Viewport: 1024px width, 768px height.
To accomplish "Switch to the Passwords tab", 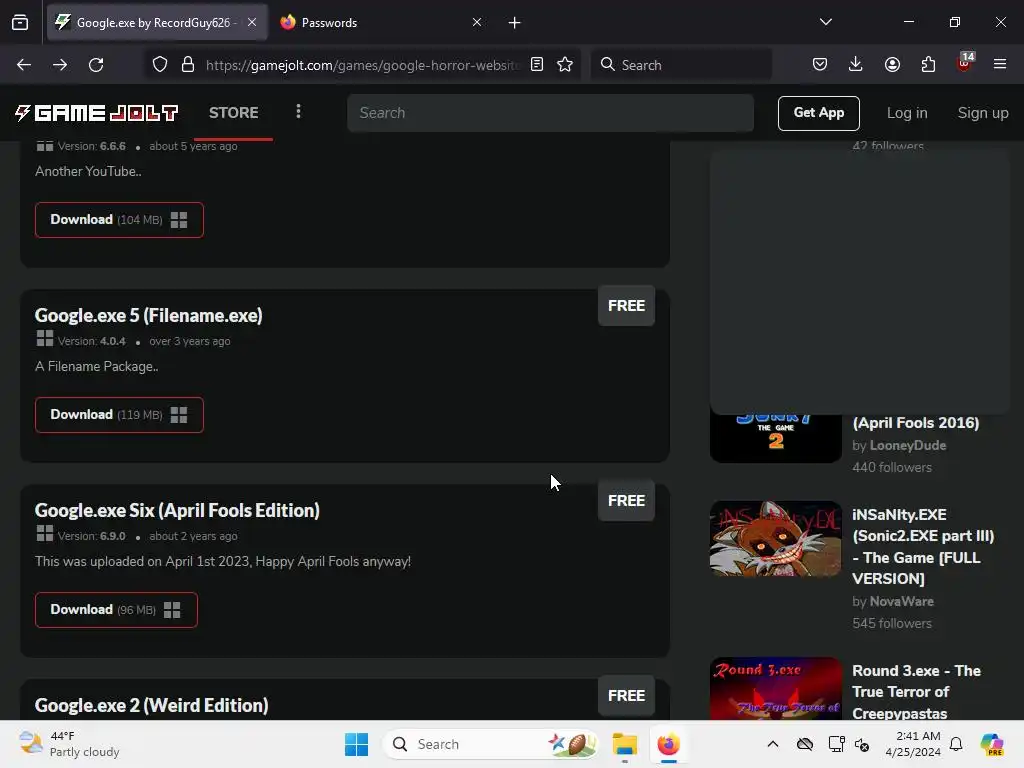I will [x=381, y=23].
